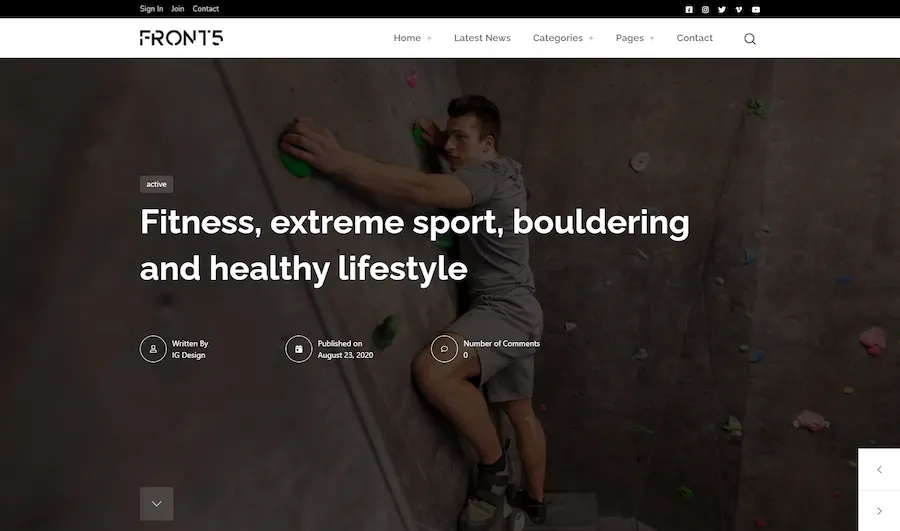Viewport: 900px width, 531px height.
Task: Open Contact in the main navigation
Action: (x=695, y=38)
